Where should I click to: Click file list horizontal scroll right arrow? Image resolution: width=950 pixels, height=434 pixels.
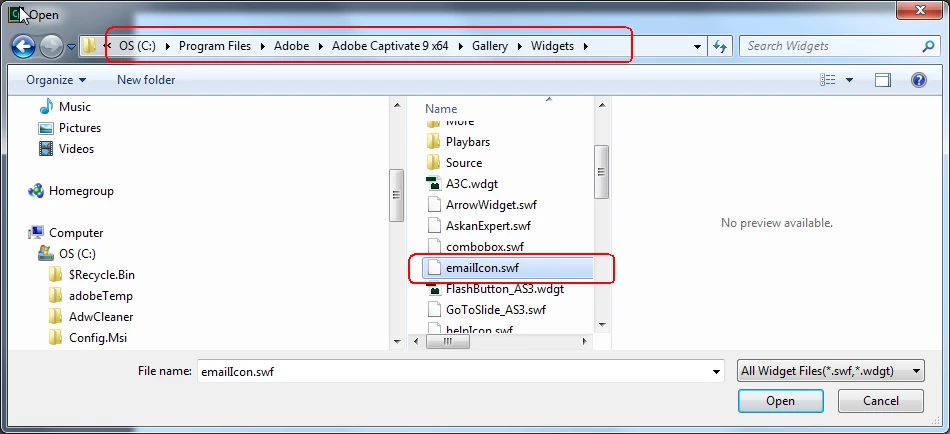(x=585, y=342)
